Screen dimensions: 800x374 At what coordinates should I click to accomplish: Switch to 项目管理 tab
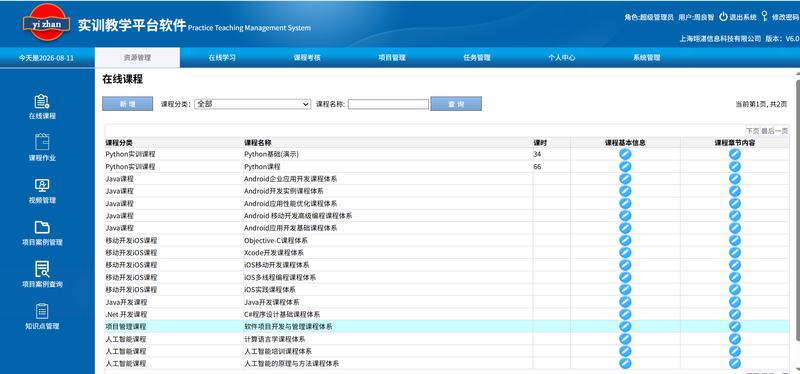click(x=392, y=58)
